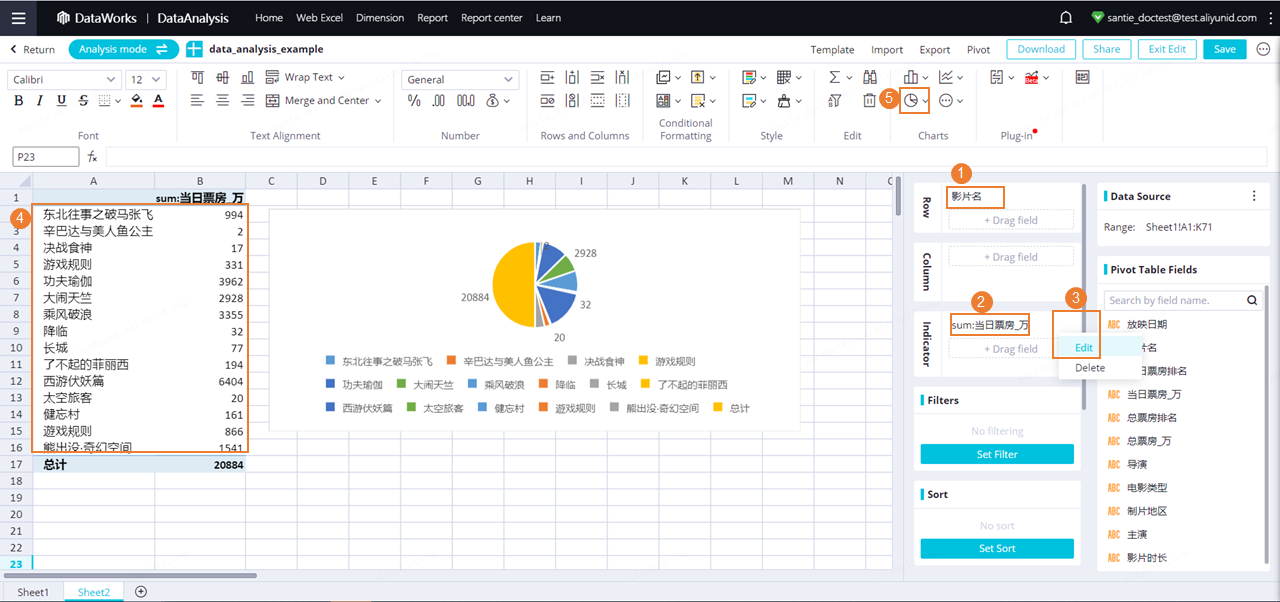Open the hamburger main menu

pyautogui.click(x=19, y=18)
